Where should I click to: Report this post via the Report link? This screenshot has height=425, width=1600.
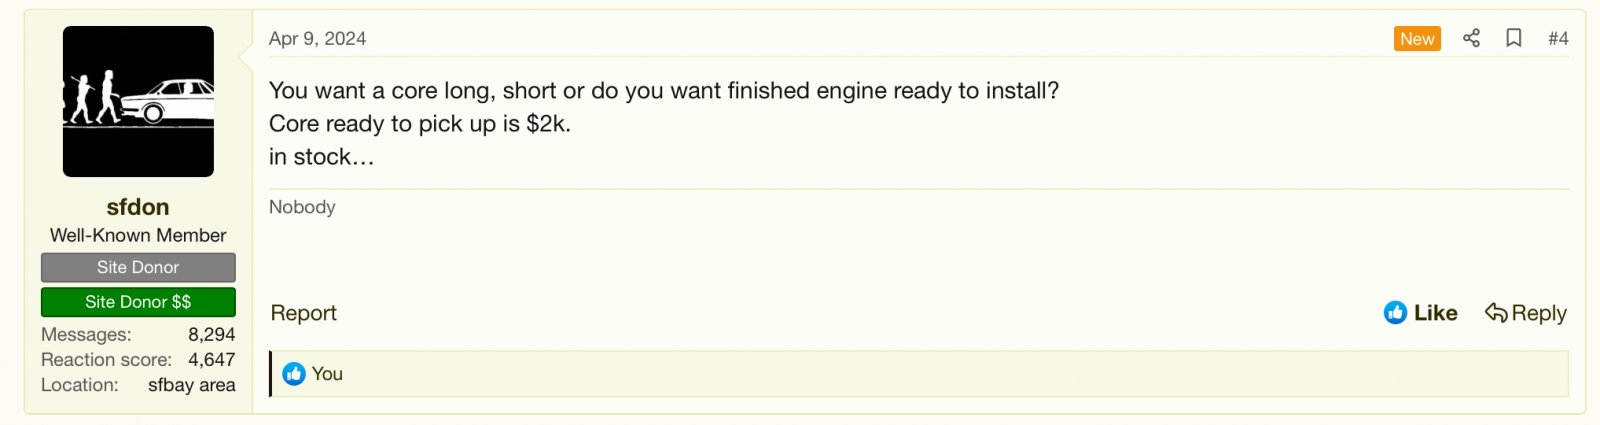[x=304, y=313]
